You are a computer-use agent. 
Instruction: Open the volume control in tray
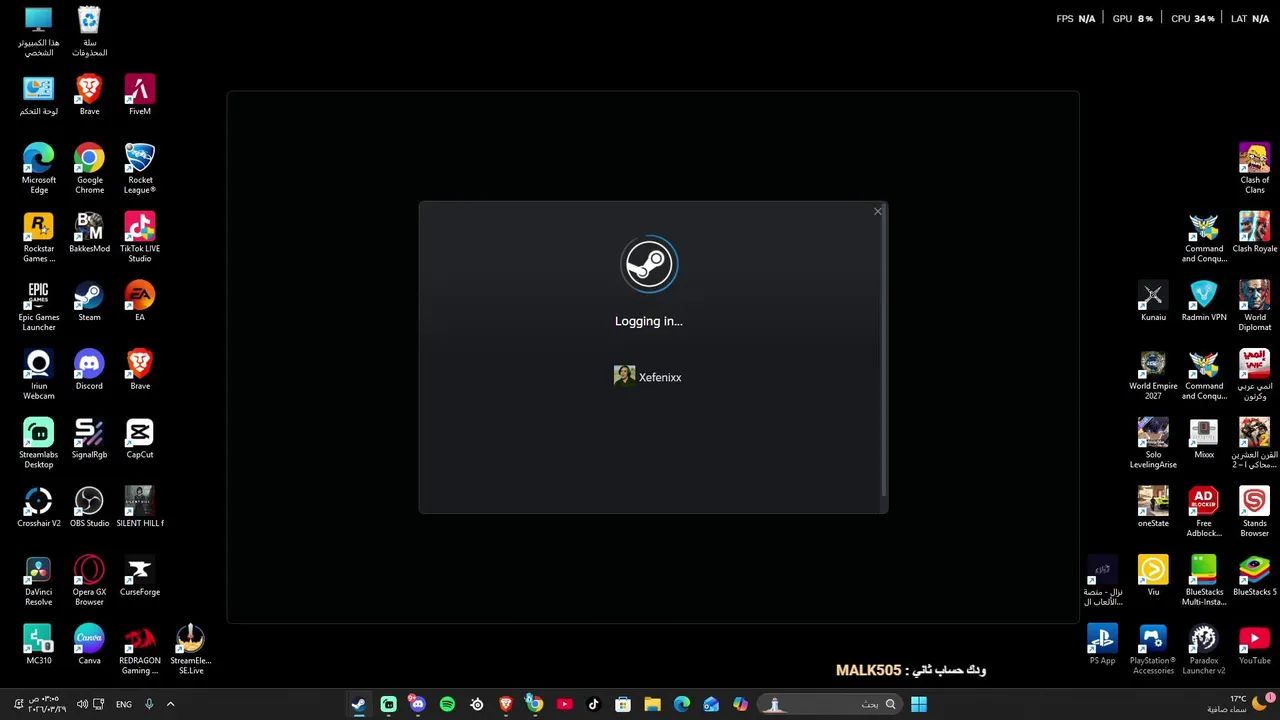[x=82, y=704]
